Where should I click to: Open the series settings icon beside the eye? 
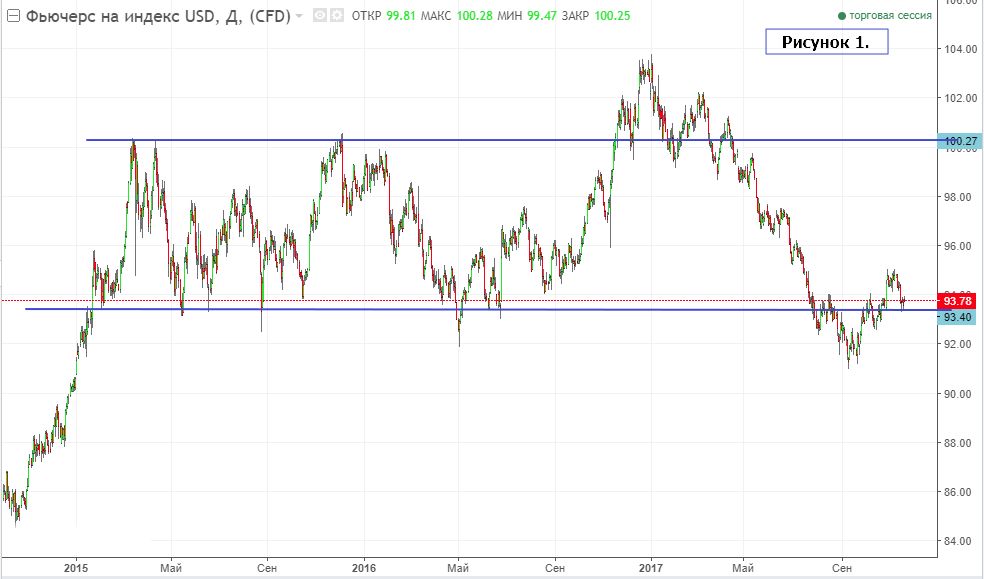(336, 16)
